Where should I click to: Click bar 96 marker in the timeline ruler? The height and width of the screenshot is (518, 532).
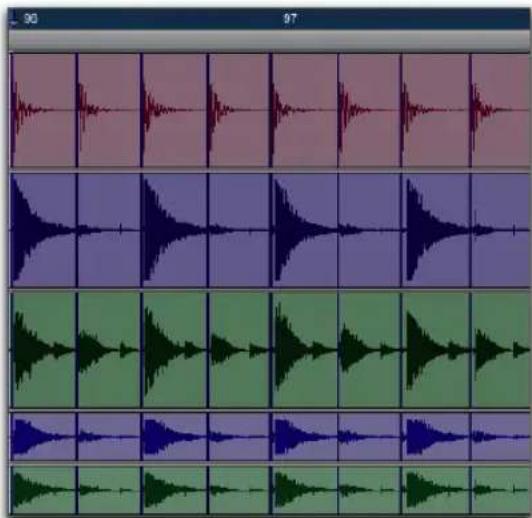pos(31,19)
